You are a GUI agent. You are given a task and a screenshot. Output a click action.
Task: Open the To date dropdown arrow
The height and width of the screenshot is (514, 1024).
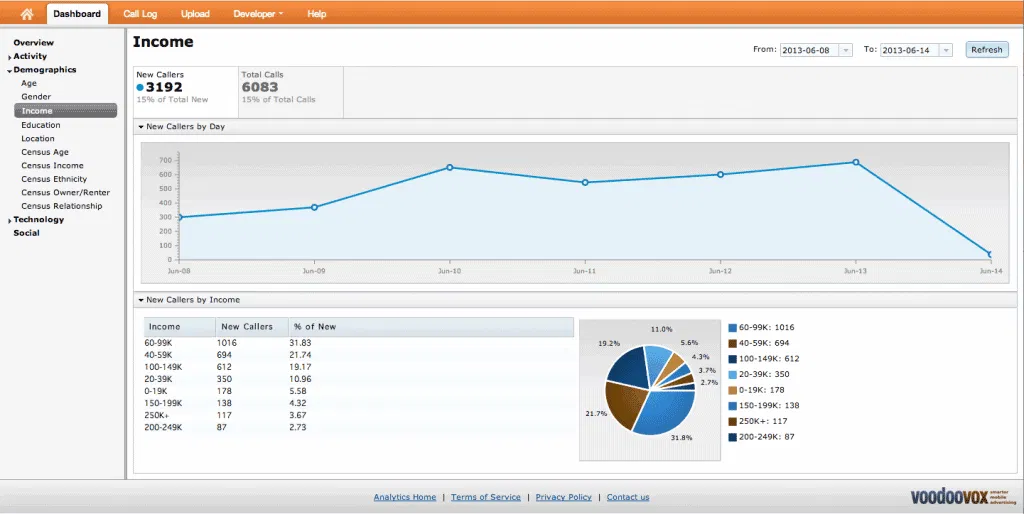[945, 50]
